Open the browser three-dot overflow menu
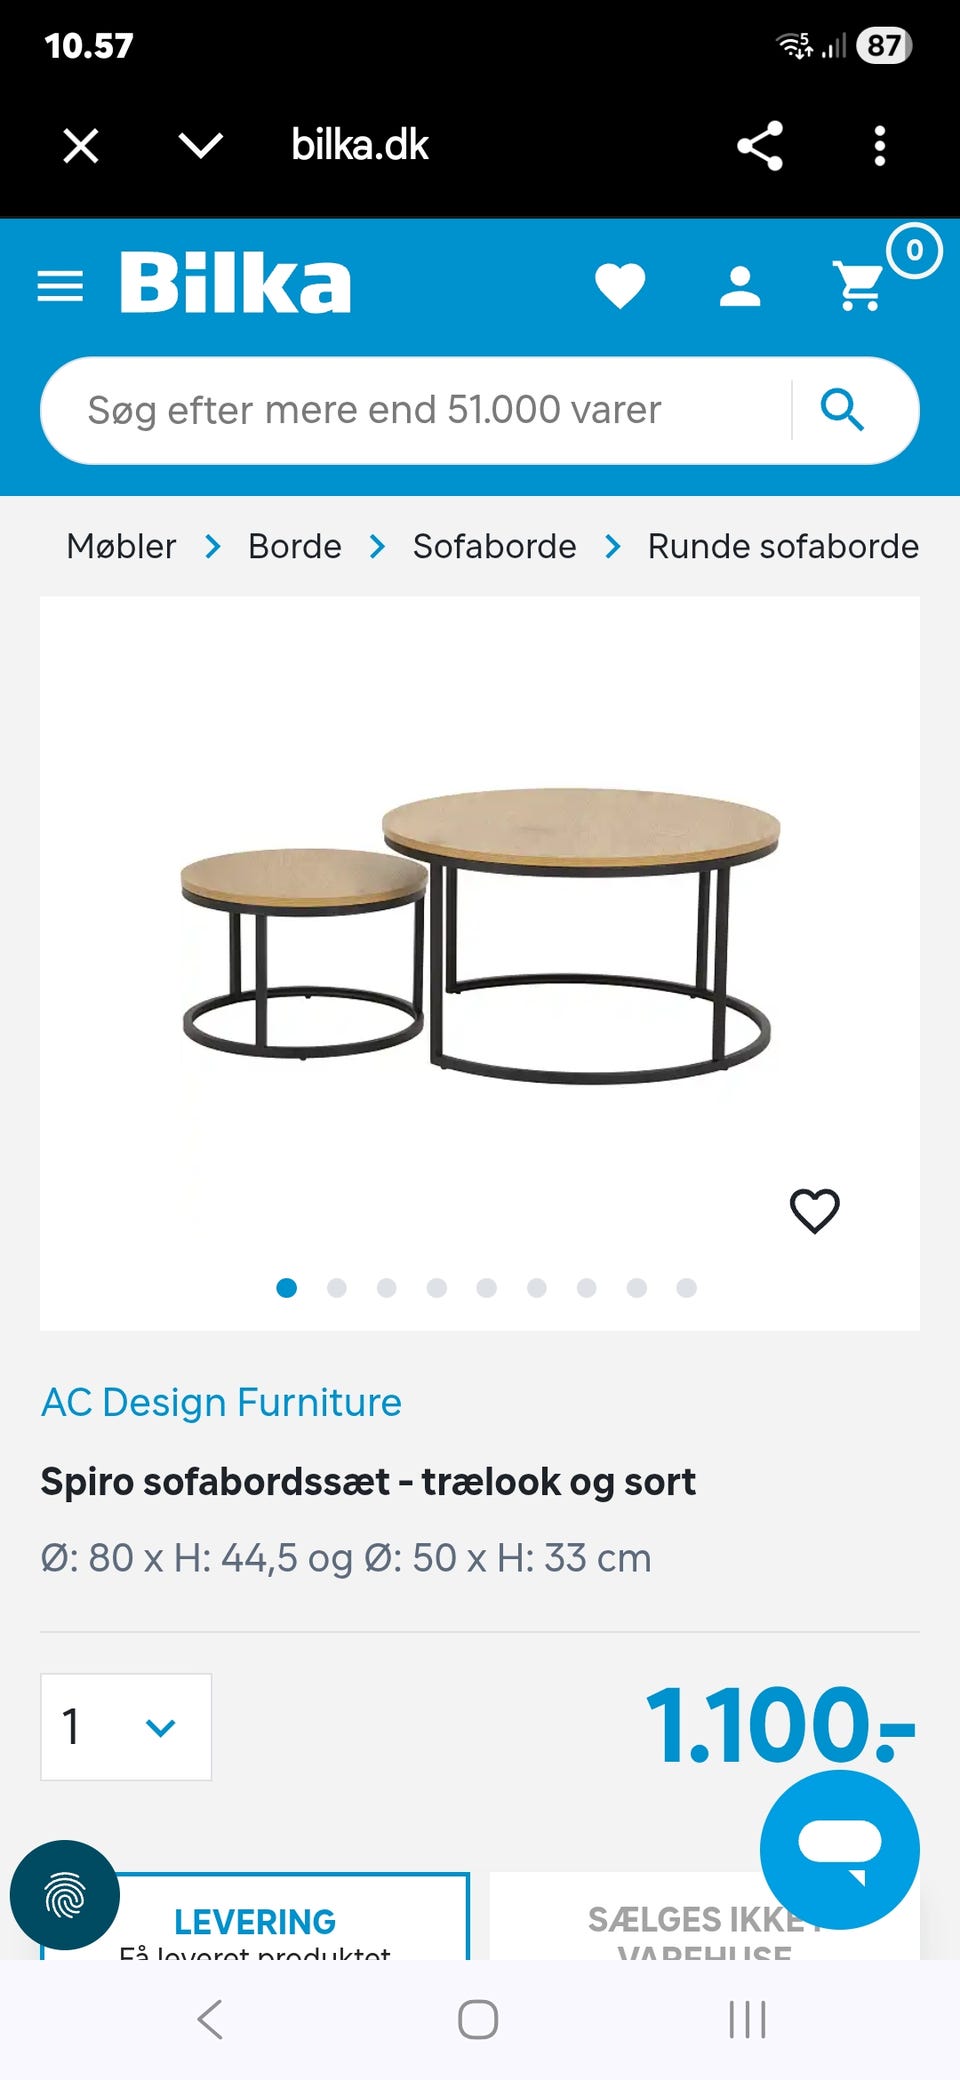 pyautogui.click(x=880, y=146)
